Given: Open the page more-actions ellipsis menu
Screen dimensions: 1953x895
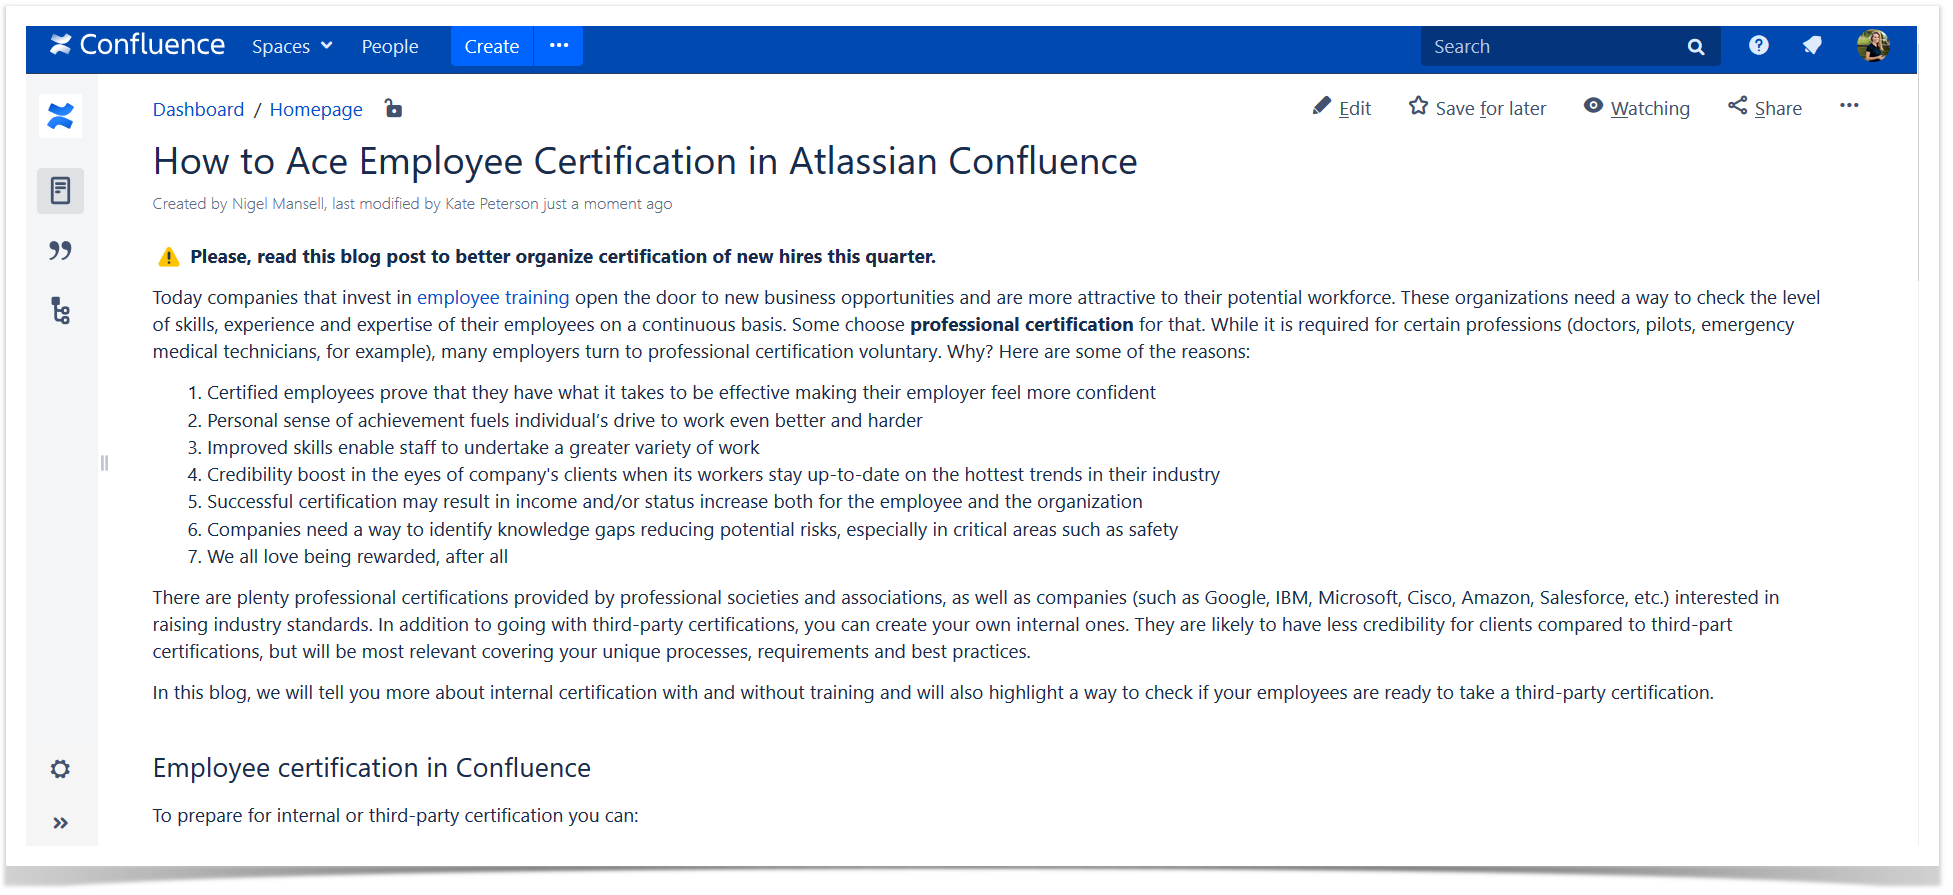Looking at the screenshot, I should [1849, 106].
